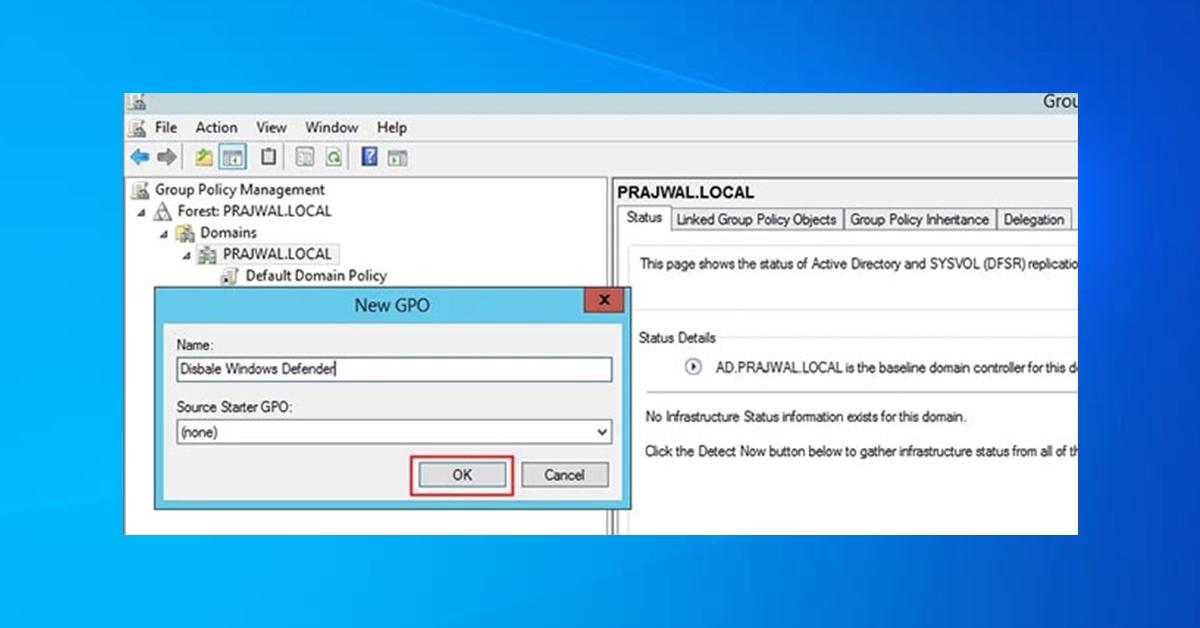
Task: Collapse the Forest: PRAJWAL.LOCAL node
Action: (x=141, y=211)
